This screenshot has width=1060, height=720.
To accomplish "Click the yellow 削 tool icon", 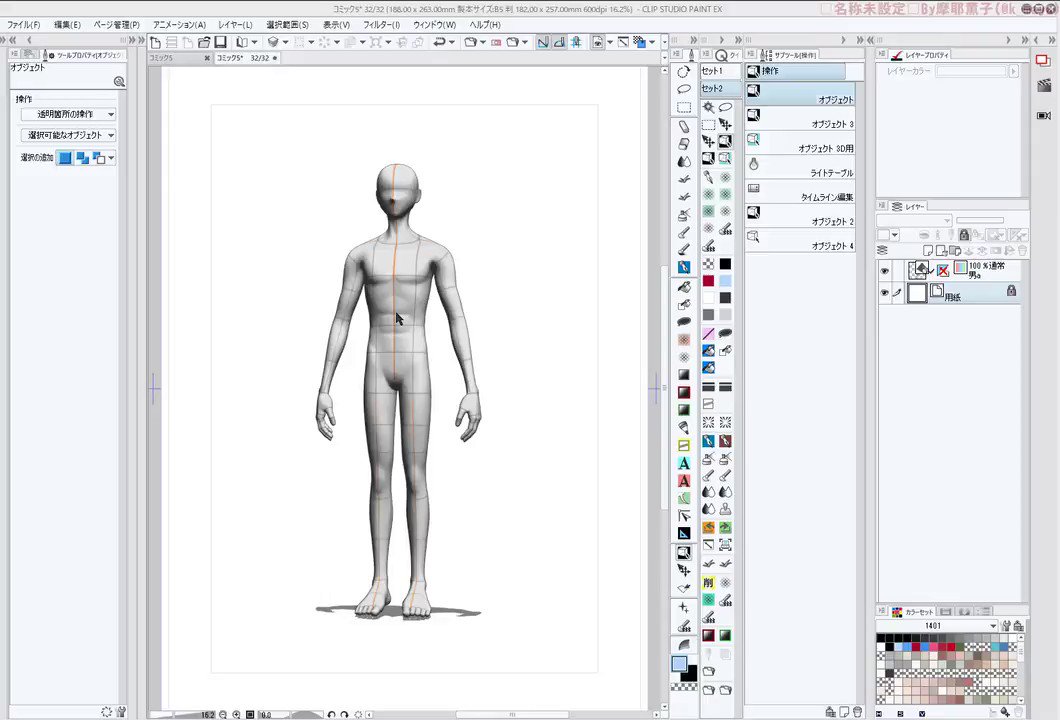I will [x=708, y=582].
